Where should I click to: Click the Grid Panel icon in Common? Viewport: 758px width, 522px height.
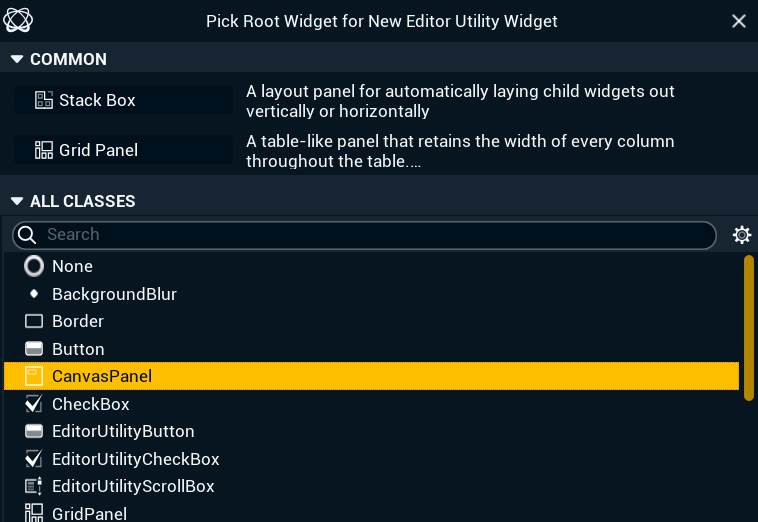tap(43, 150)
